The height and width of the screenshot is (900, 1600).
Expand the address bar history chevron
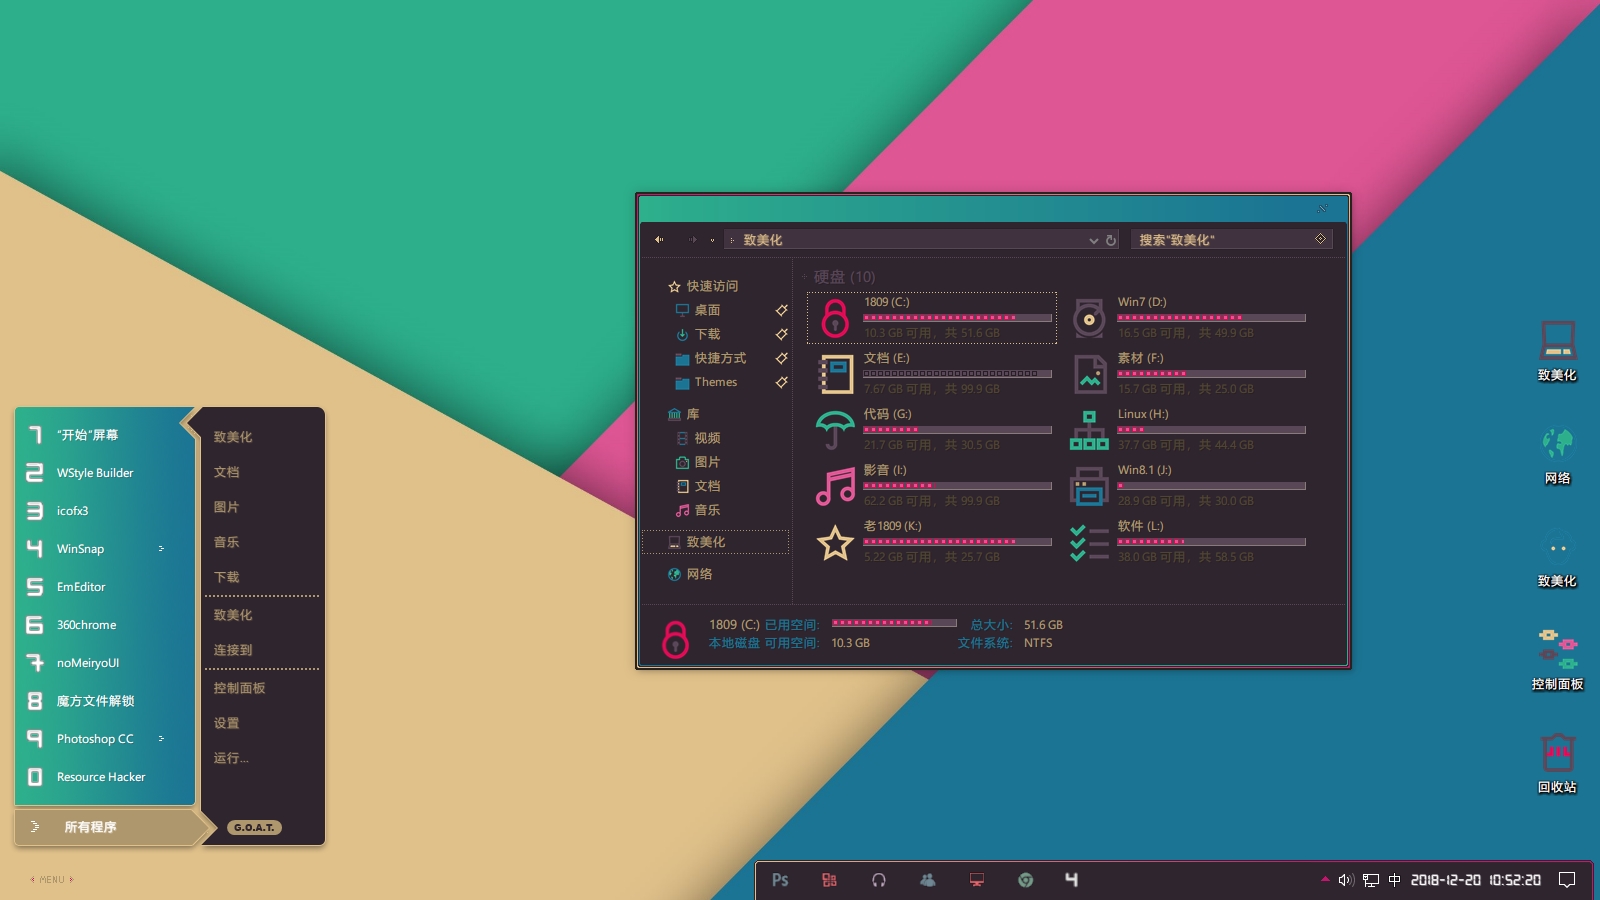coord(1093,240)
